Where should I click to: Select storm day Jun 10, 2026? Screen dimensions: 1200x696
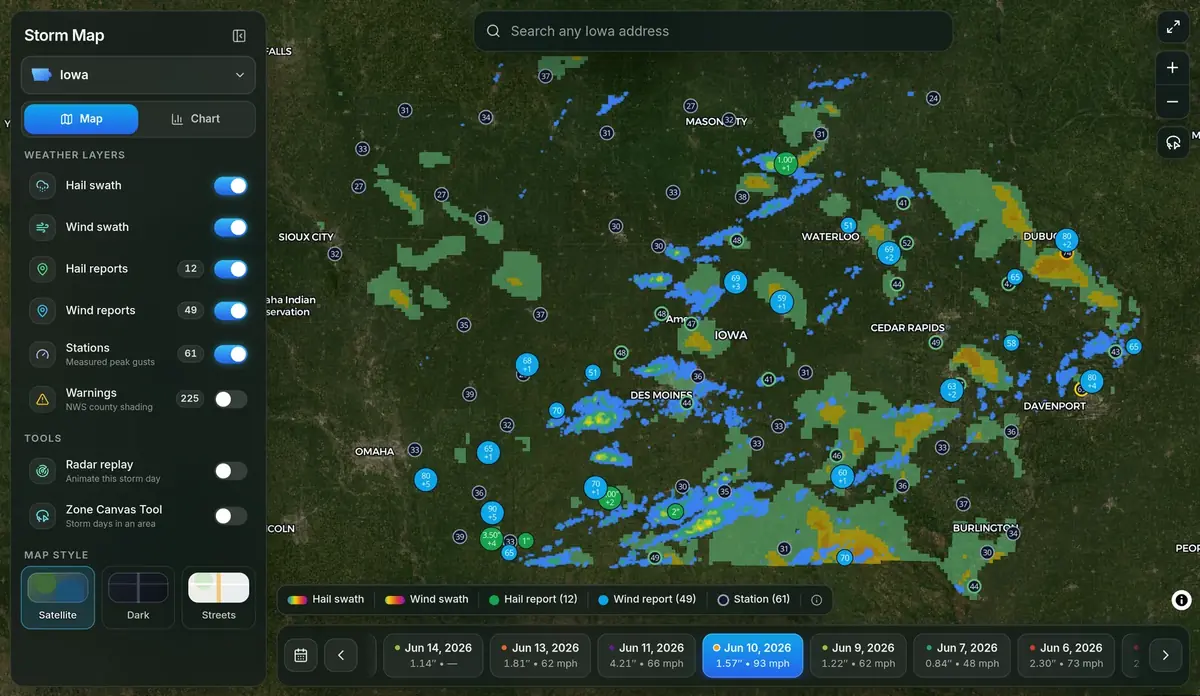click(x=752, y=655)
